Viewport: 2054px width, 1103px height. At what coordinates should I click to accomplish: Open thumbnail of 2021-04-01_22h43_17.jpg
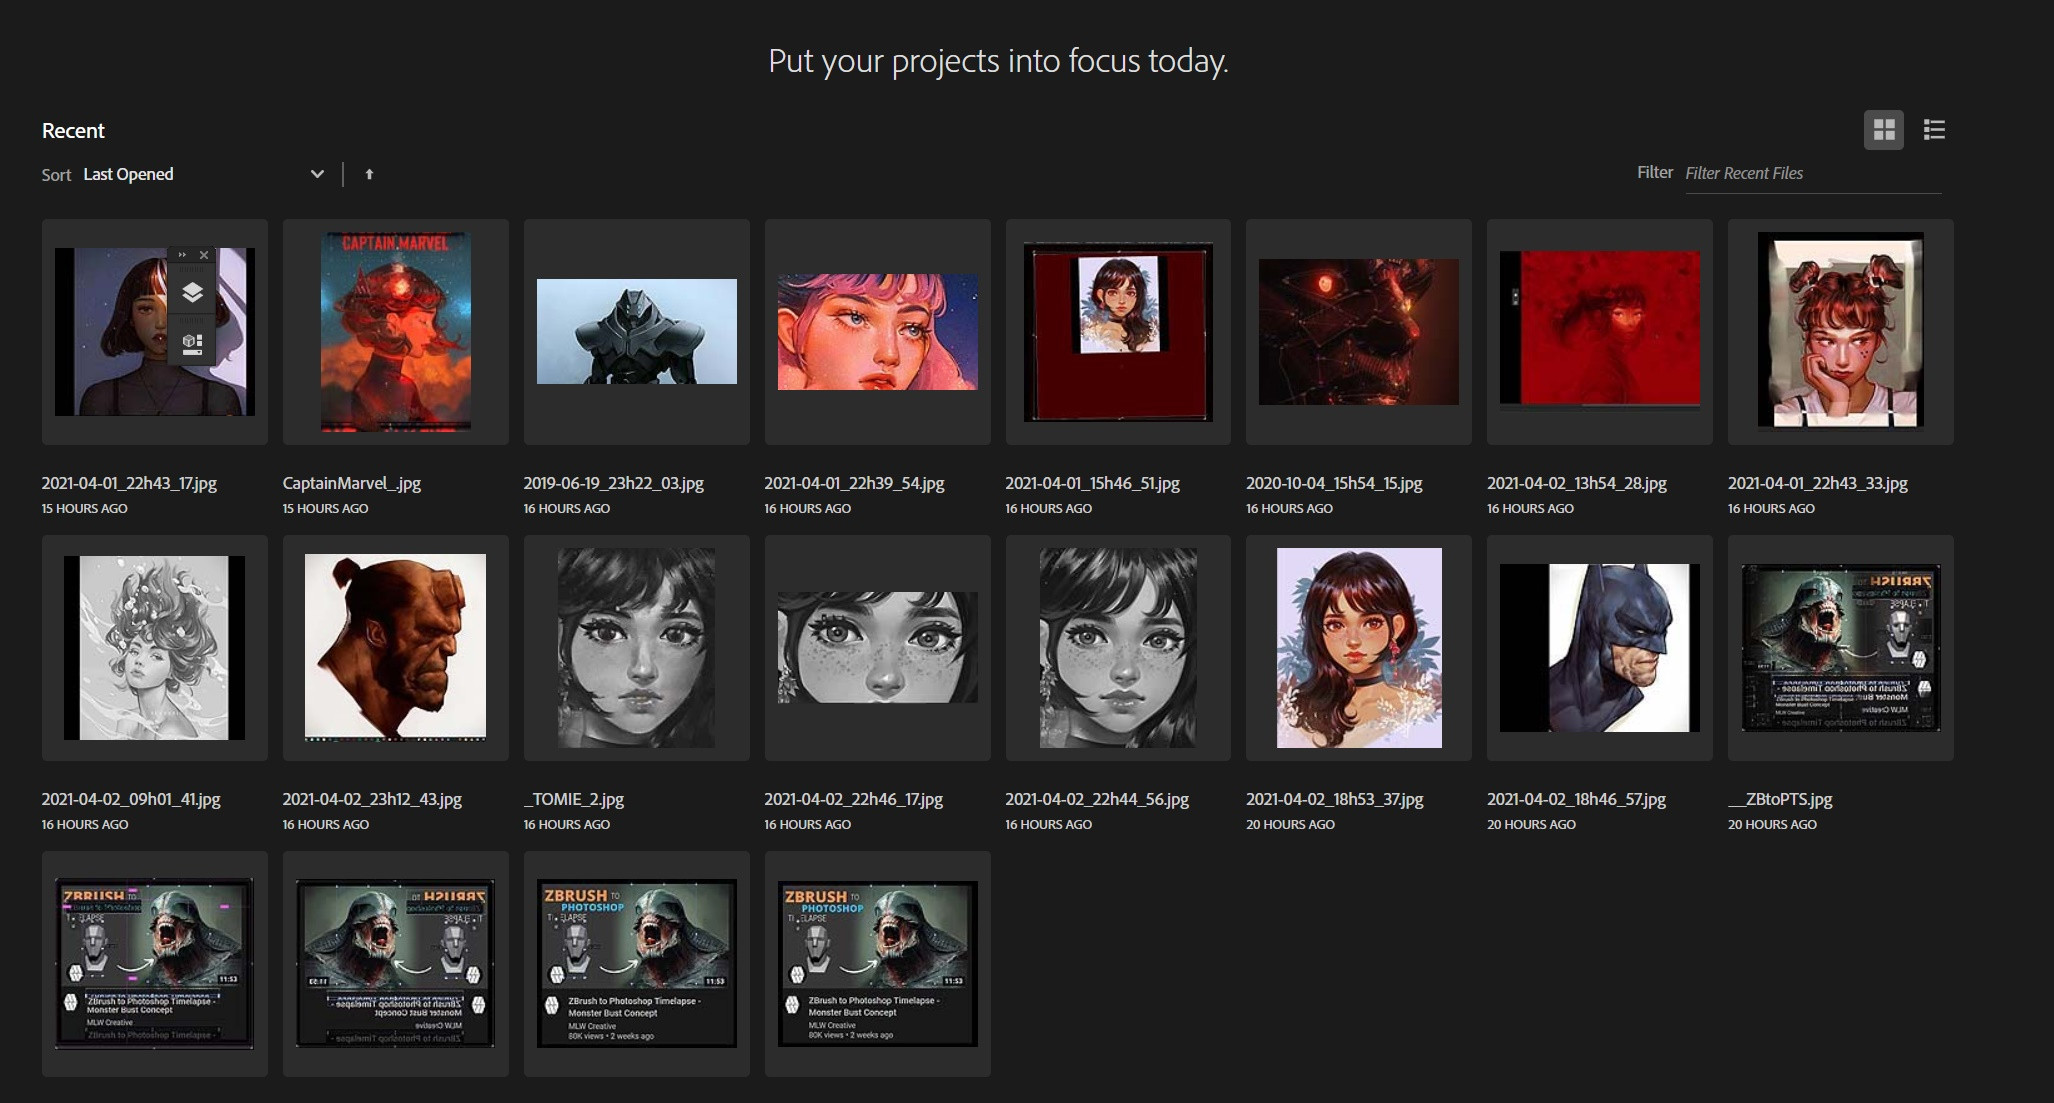pos(155,332)
